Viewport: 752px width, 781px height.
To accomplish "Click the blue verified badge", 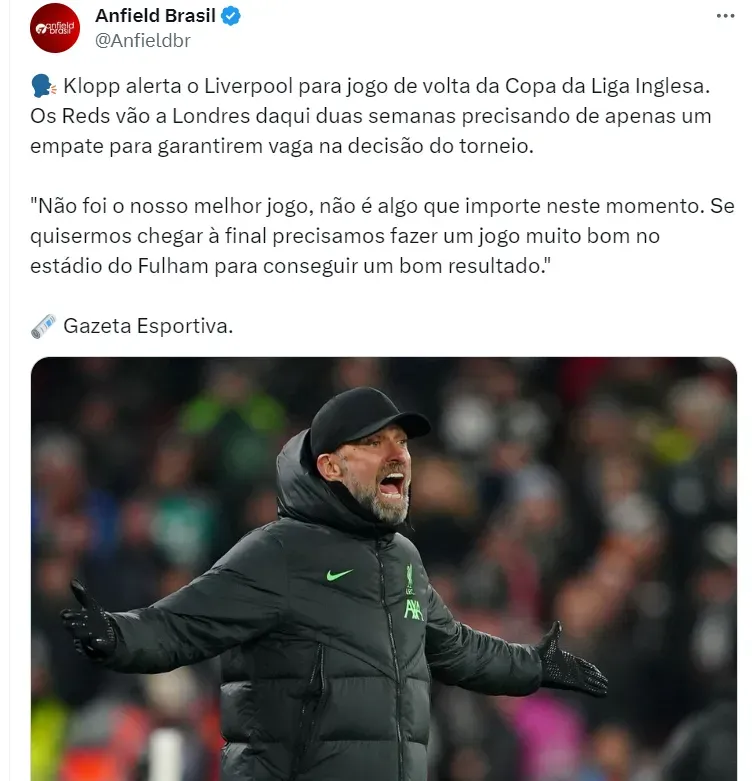I will pos(231,16).
